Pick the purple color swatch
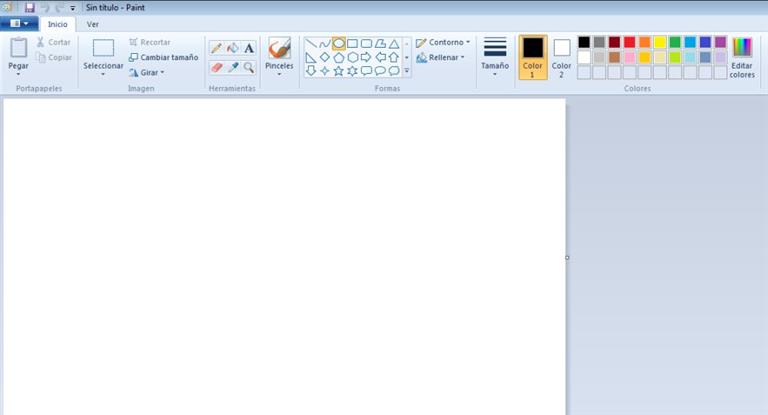 pyautogui.click(x=720, y=42)
